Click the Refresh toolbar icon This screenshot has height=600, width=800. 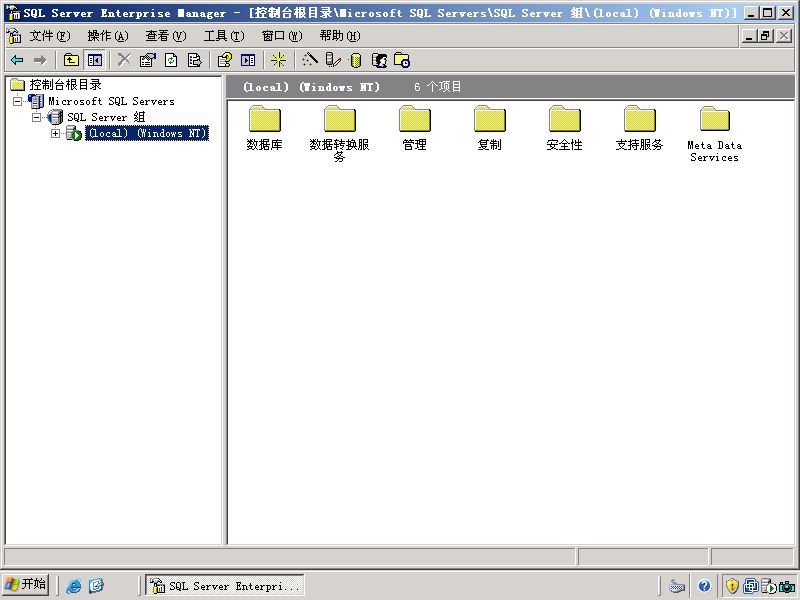pos(171,60)
